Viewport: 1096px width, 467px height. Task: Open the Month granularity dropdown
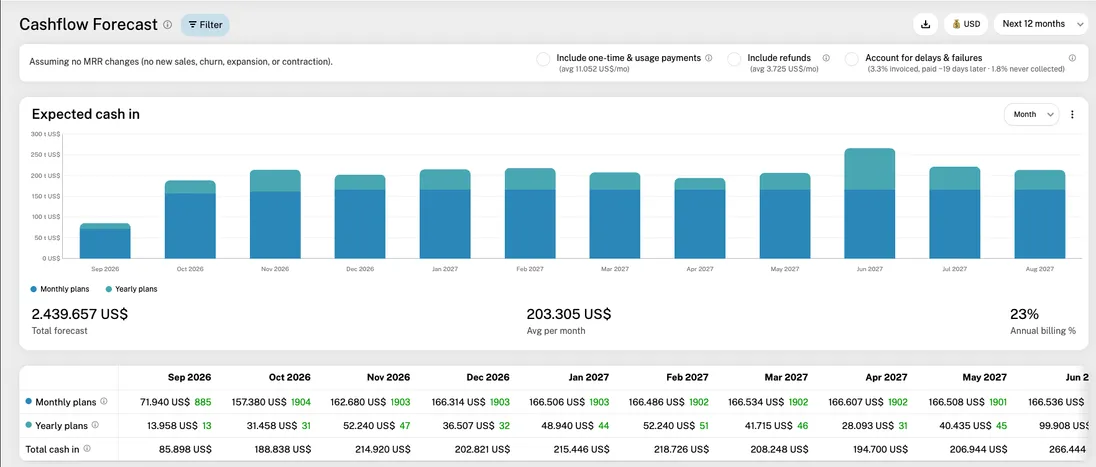click(1032, 115)
